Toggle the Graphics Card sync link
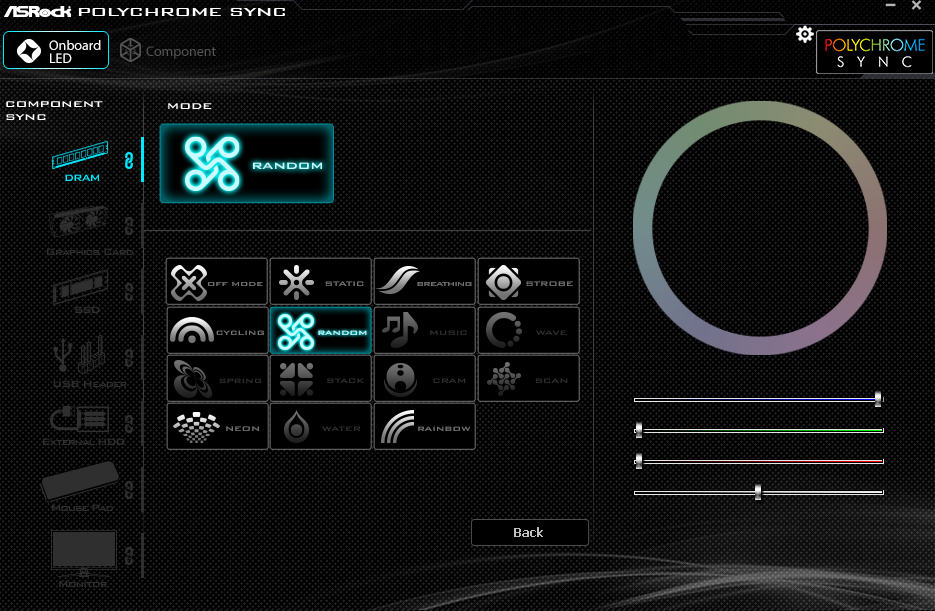 [128, 226]
